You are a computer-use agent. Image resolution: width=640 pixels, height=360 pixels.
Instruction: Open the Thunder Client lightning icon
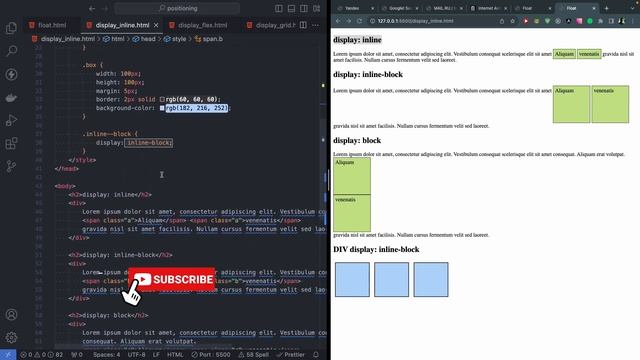(x=11, y=74)
